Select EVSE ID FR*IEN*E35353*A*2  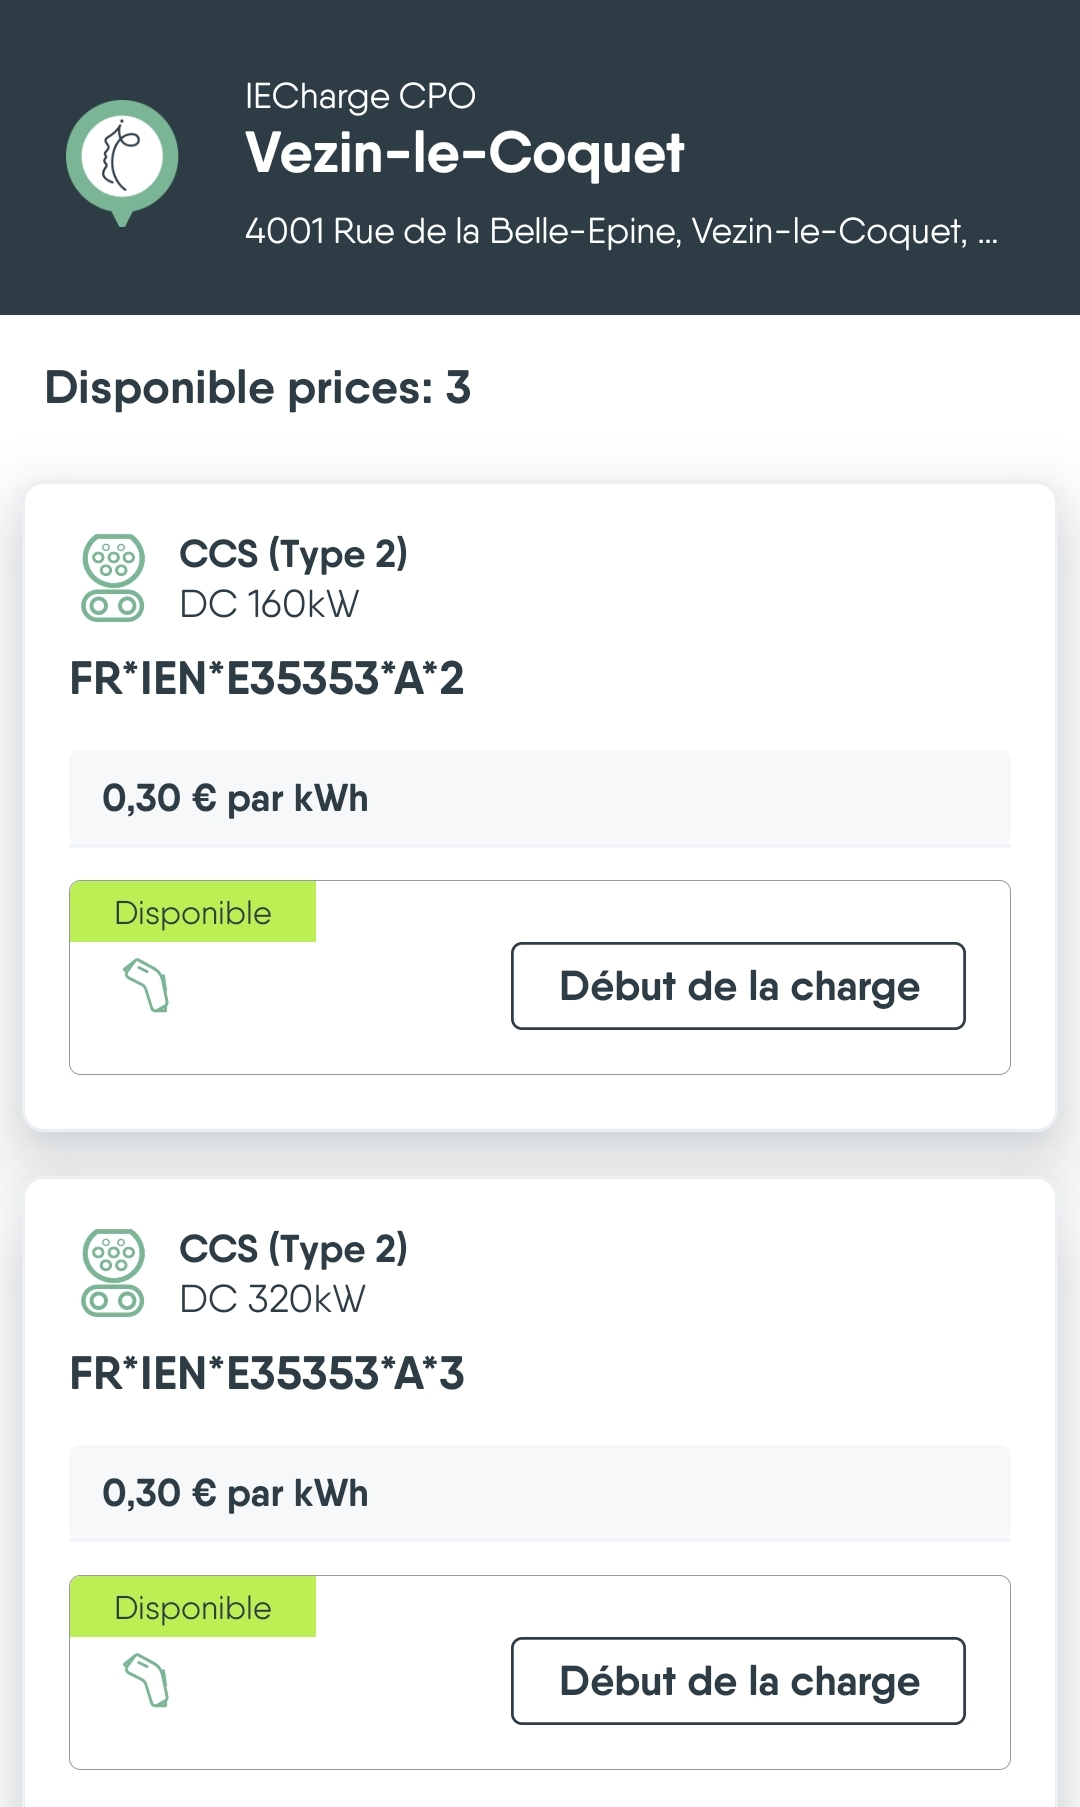(x=267, y=679)
